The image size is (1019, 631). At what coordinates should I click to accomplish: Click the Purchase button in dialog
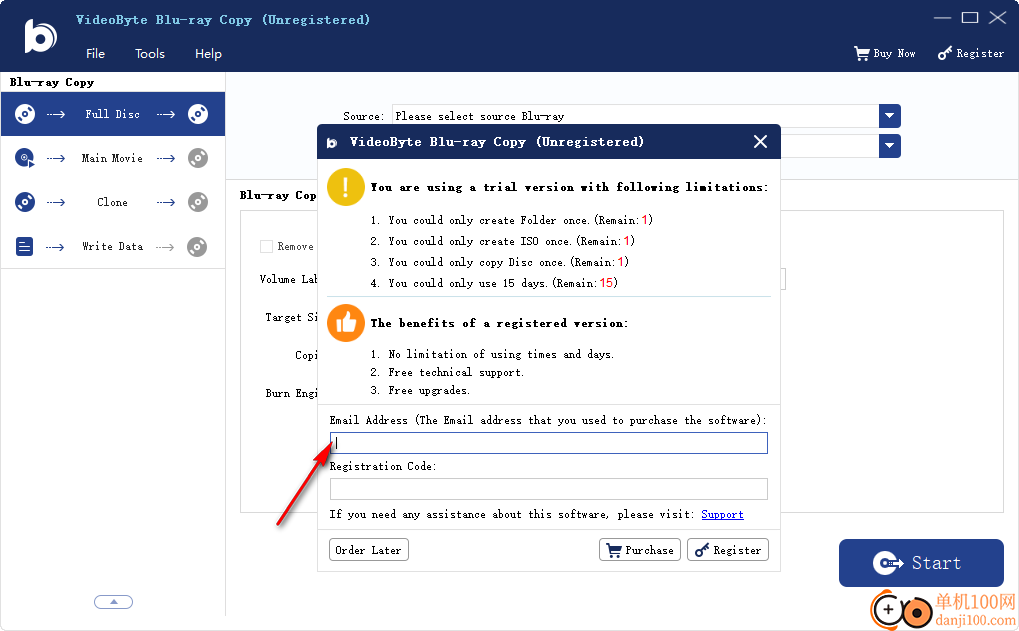point(639,550)
